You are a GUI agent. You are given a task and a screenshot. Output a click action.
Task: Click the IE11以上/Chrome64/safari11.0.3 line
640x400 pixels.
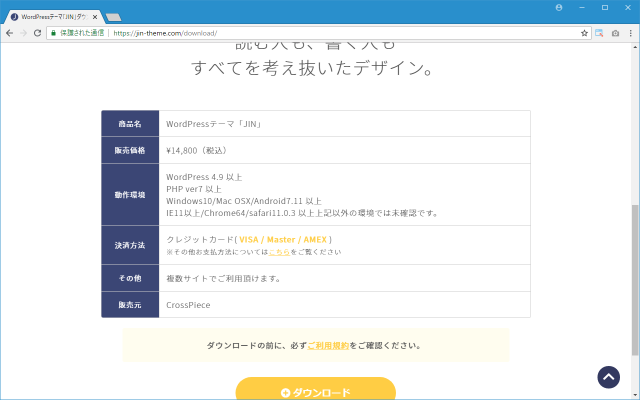coord(302,213)
